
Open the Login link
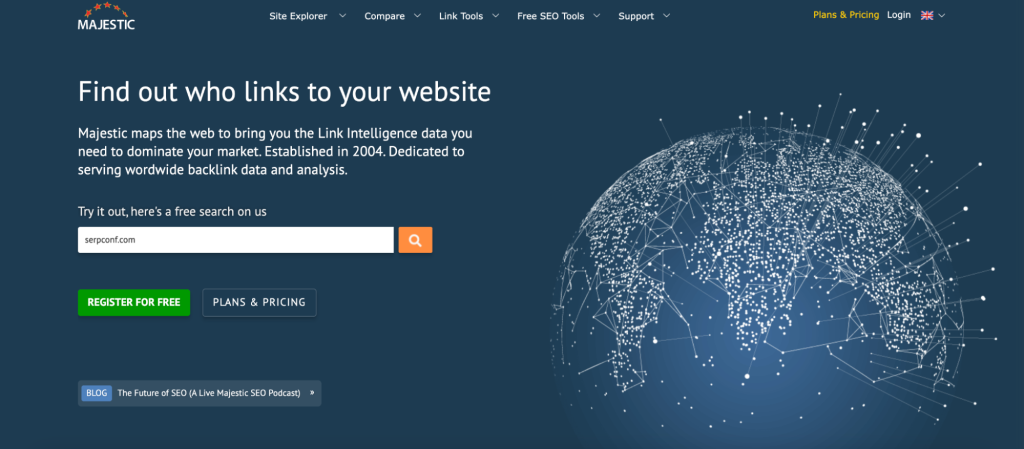click(898, 15)
